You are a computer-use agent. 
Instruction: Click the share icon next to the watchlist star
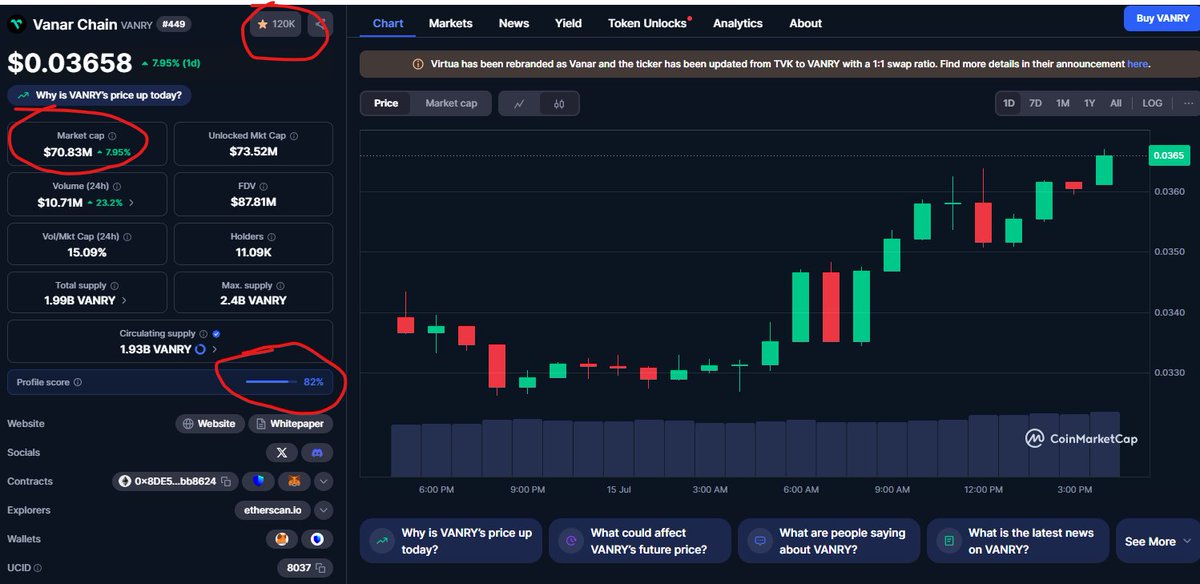tap(320, 23)
